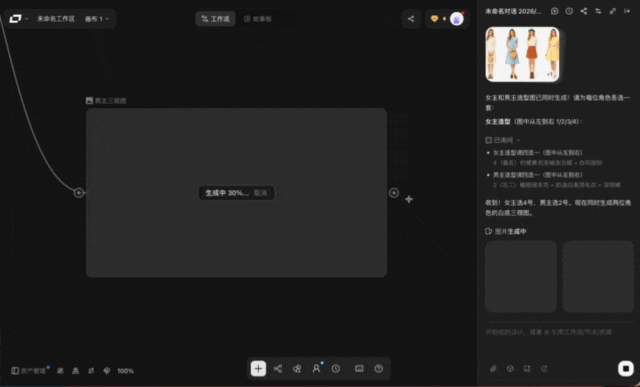Click the 未命名工作区 workspace name
Screen dimensions: 640x387
point(56,19)
